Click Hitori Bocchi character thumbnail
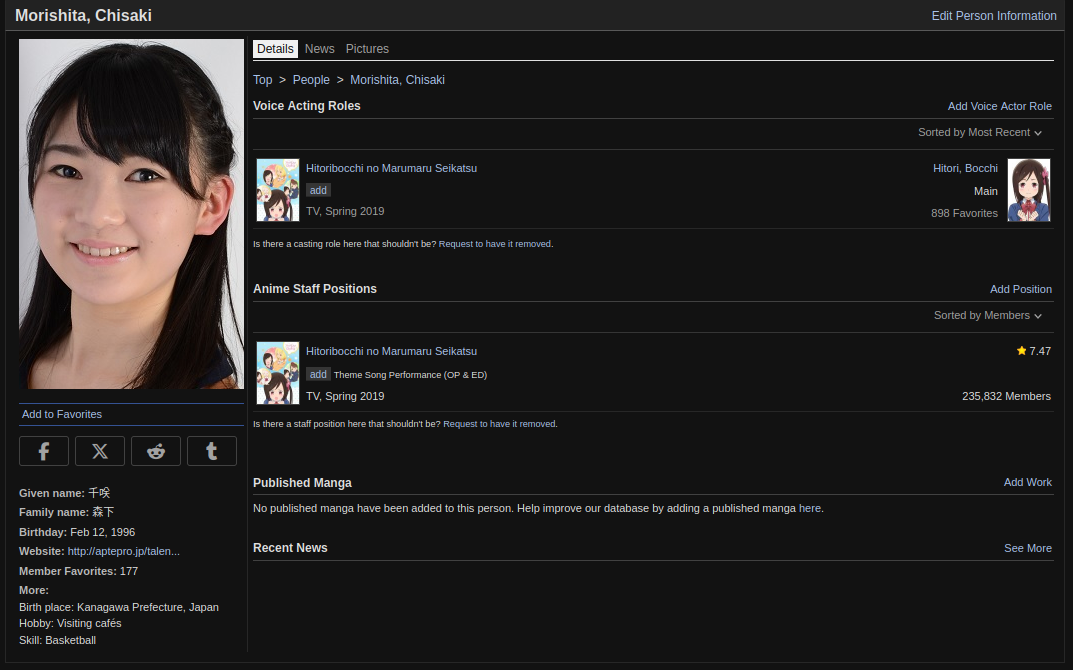The width and height of the screenshot is (1073, 670). click(x=1029, y=190)
